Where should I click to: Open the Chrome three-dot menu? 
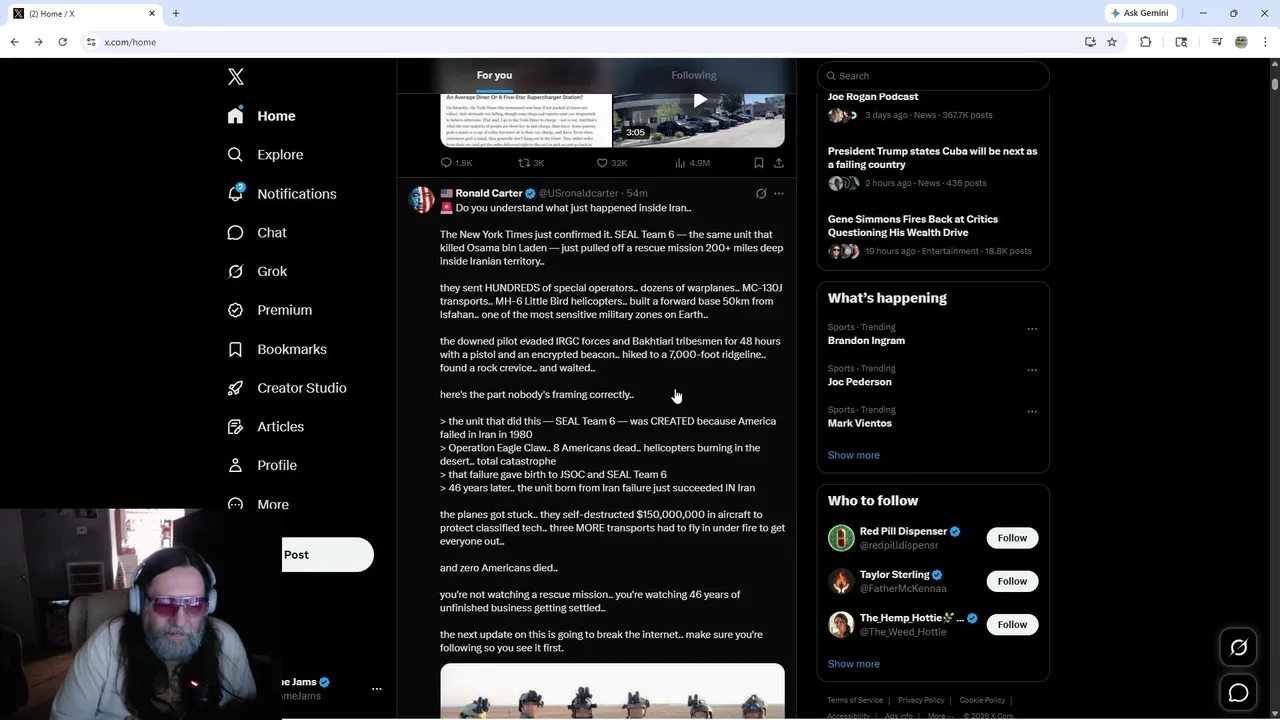1266,42
